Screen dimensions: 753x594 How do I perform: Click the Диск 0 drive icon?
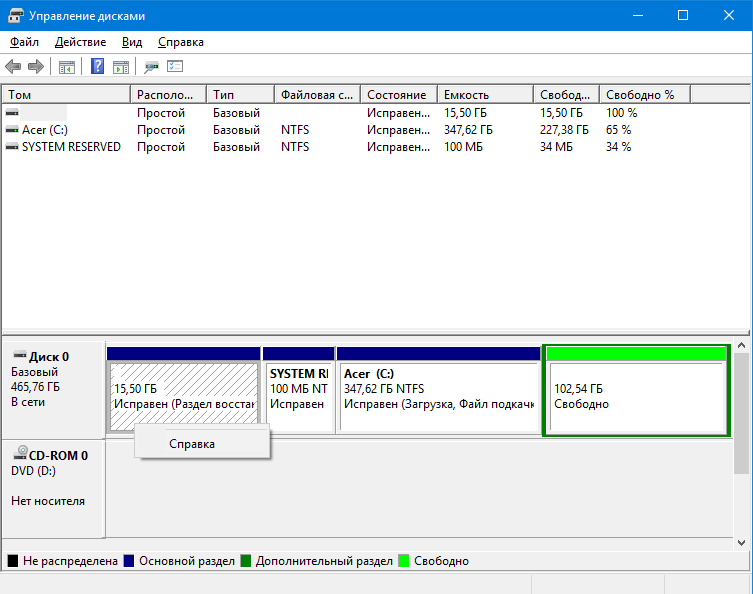(x=20, y=355)
